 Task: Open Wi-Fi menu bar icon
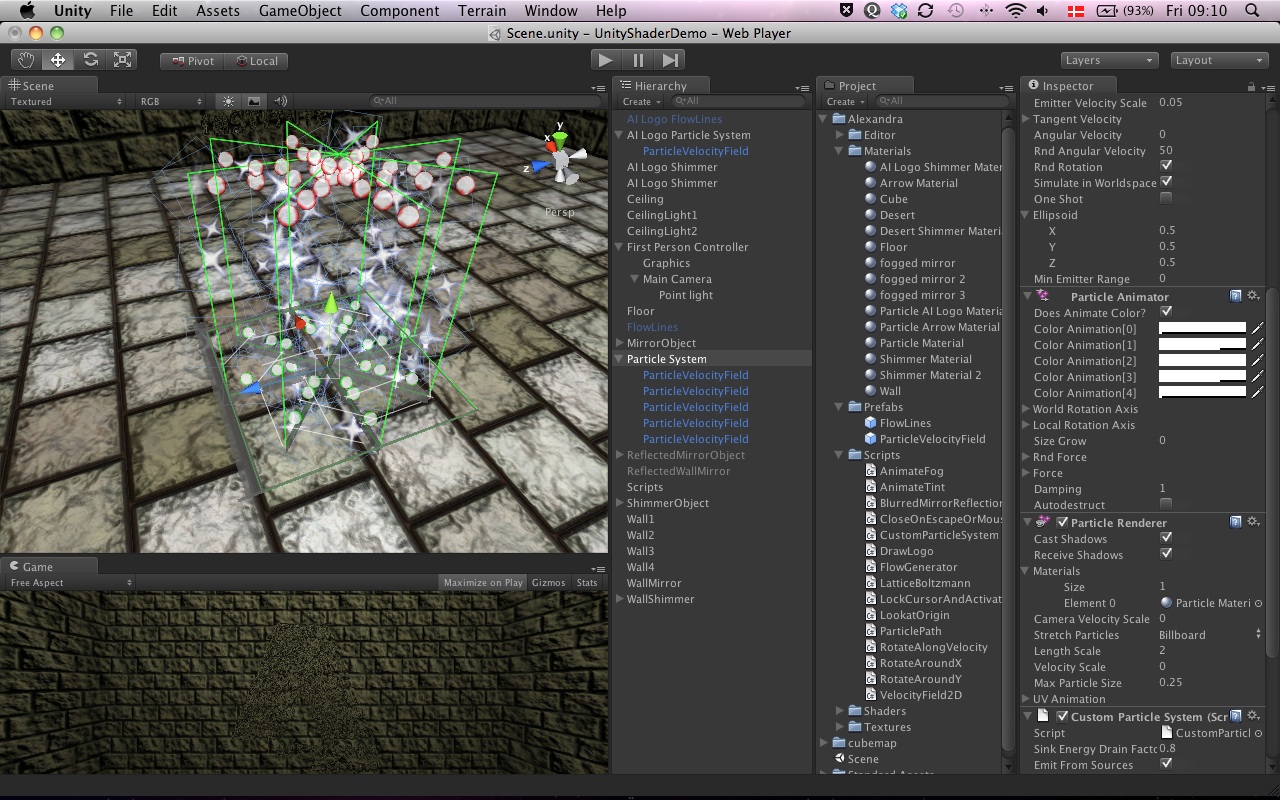click(x=1016, y=11)
